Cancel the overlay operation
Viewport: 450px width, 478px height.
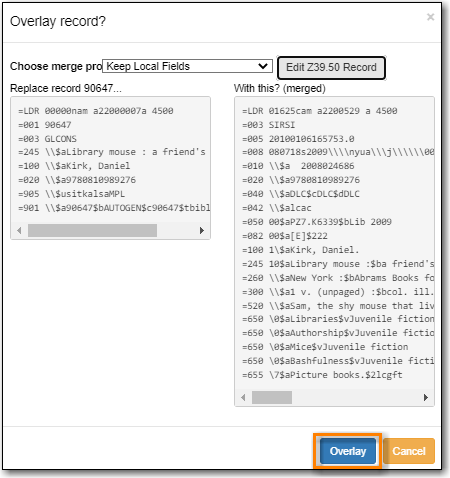409,451
